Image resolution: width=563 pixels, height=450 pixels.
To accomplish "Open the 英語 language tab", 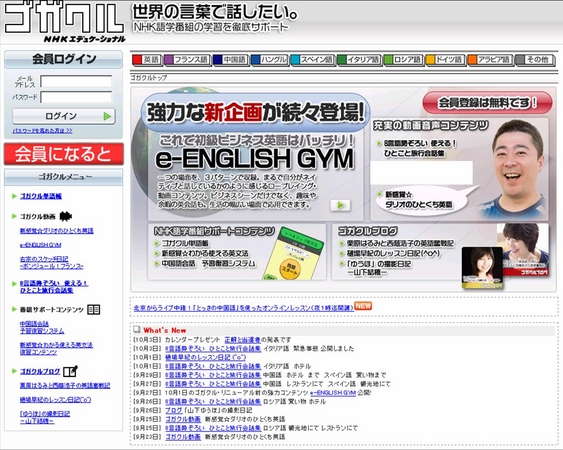I will [x=147, y=60].
